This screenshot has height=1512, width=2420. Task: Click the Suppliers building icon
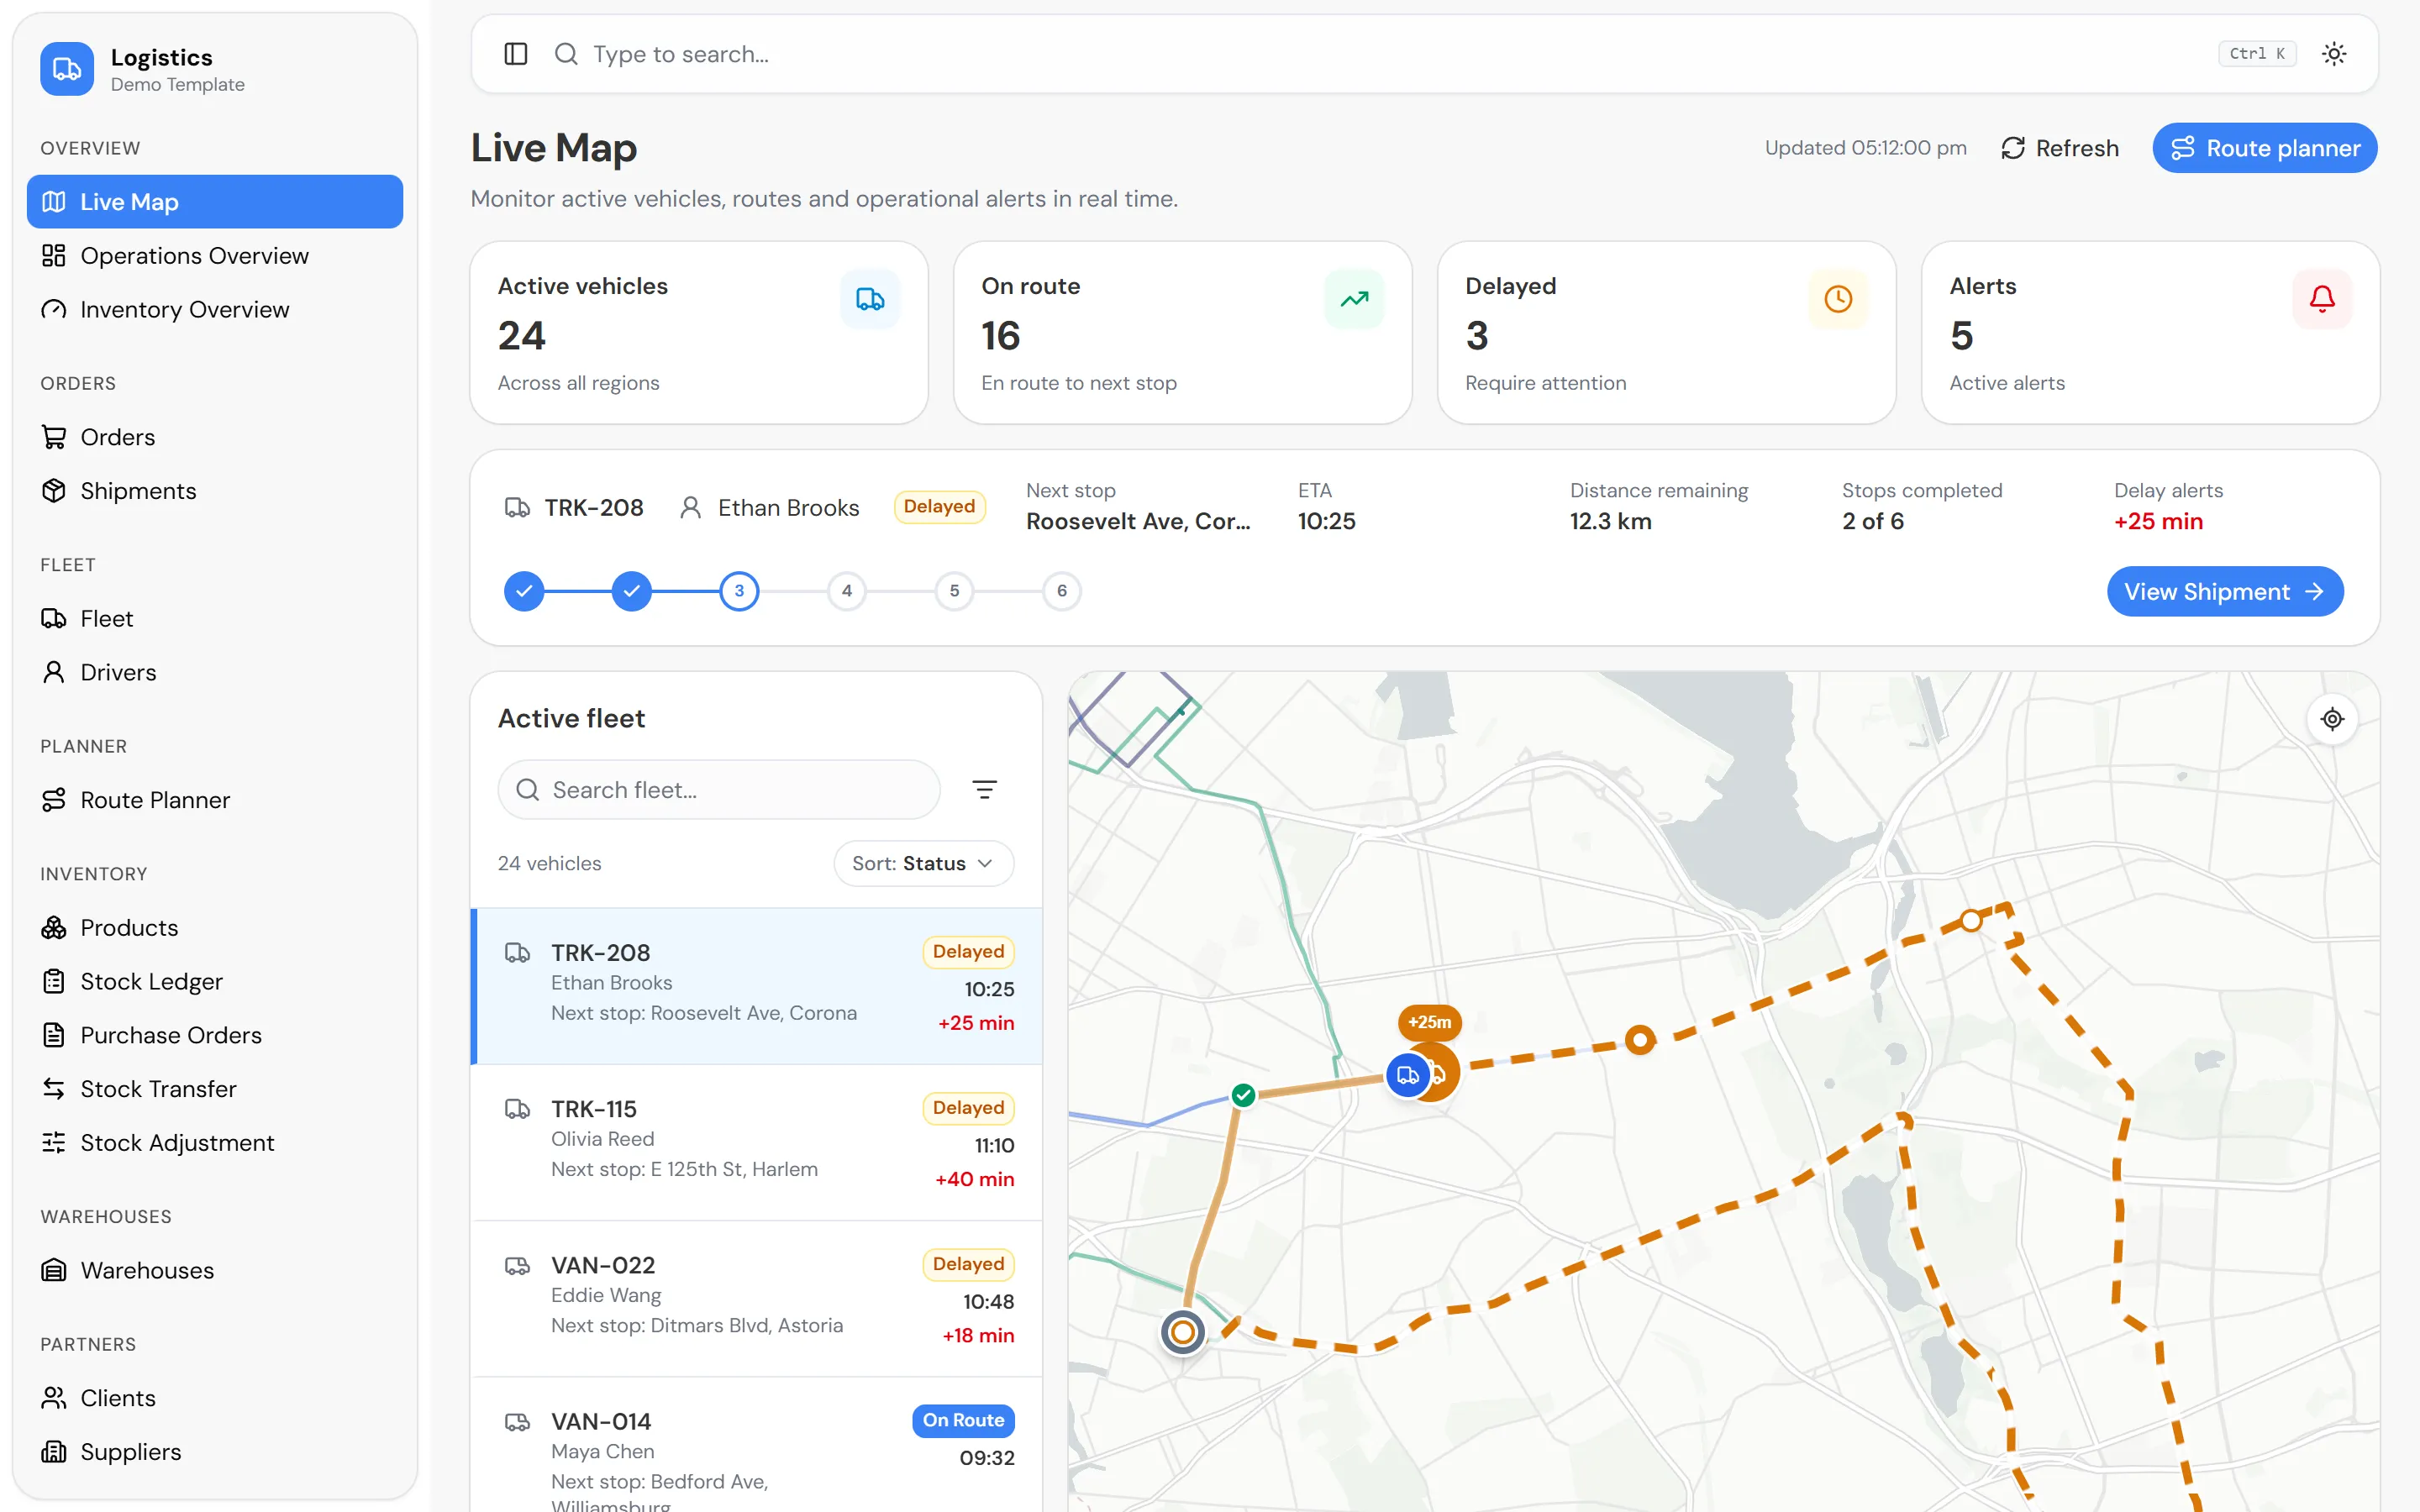54,1452
